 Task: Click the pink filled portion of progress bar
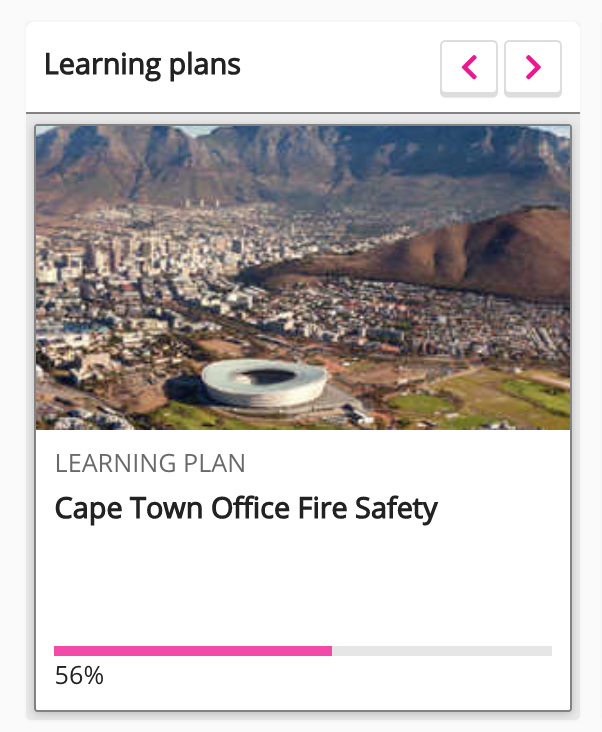tap(192, 651)
